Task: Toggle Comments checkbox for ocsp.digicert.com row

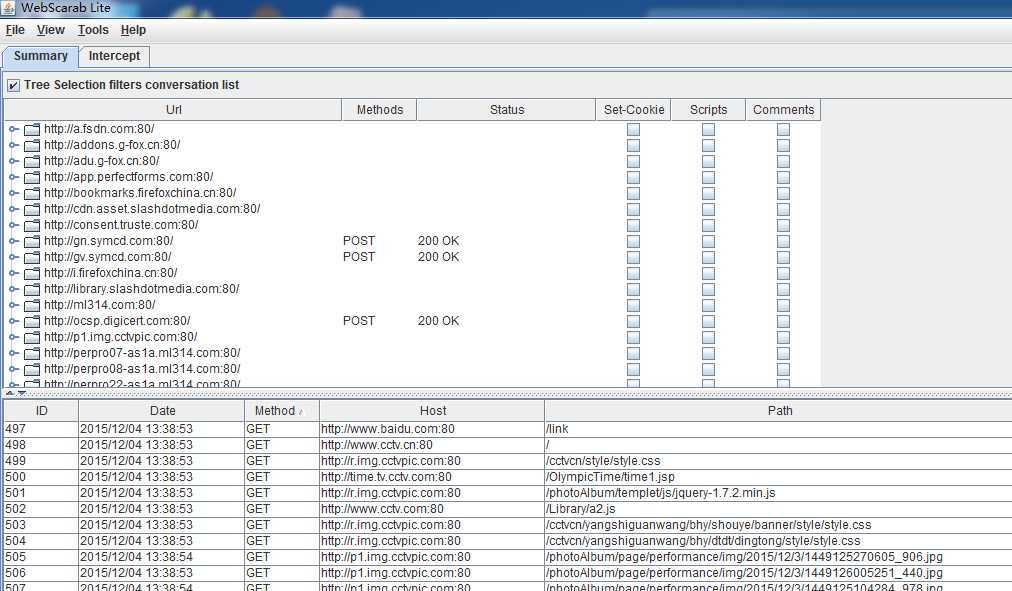Action: (x=783, y=321)
